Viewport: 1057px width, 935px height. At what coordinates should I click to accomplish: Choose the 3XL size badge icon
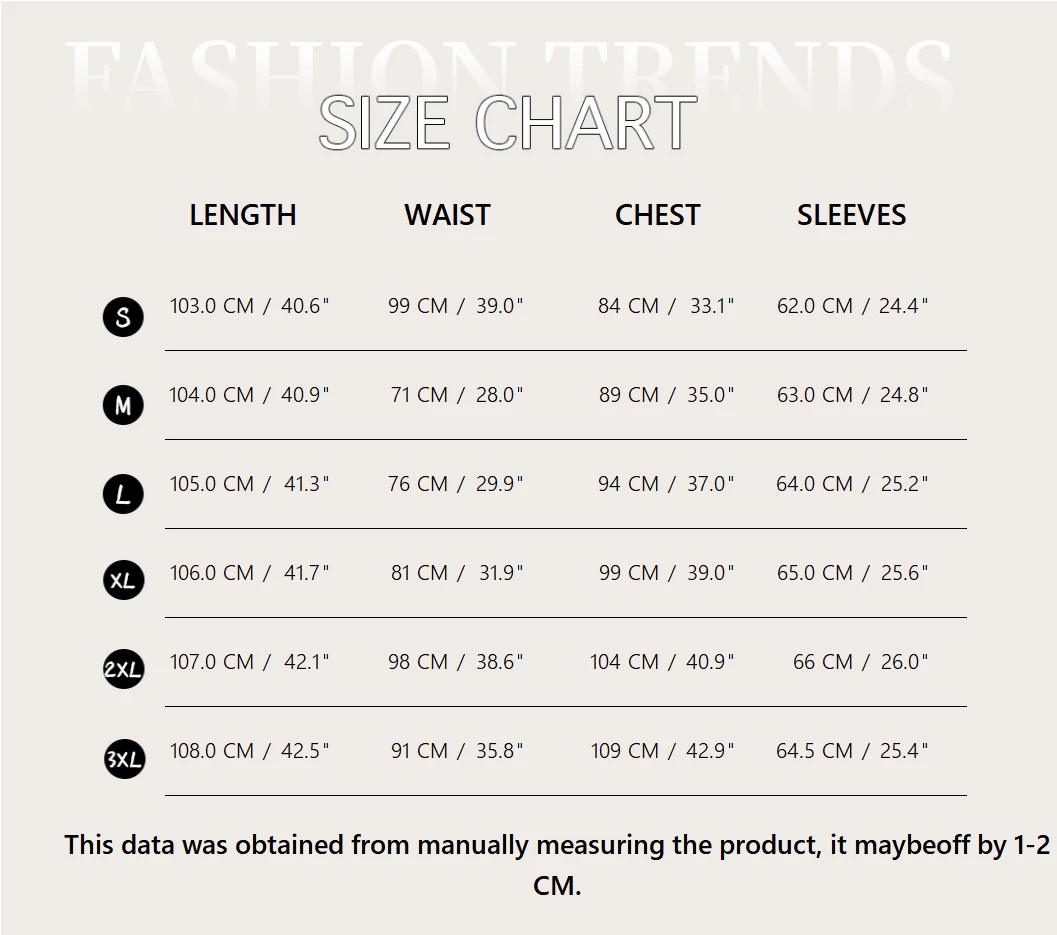(123, 759)
